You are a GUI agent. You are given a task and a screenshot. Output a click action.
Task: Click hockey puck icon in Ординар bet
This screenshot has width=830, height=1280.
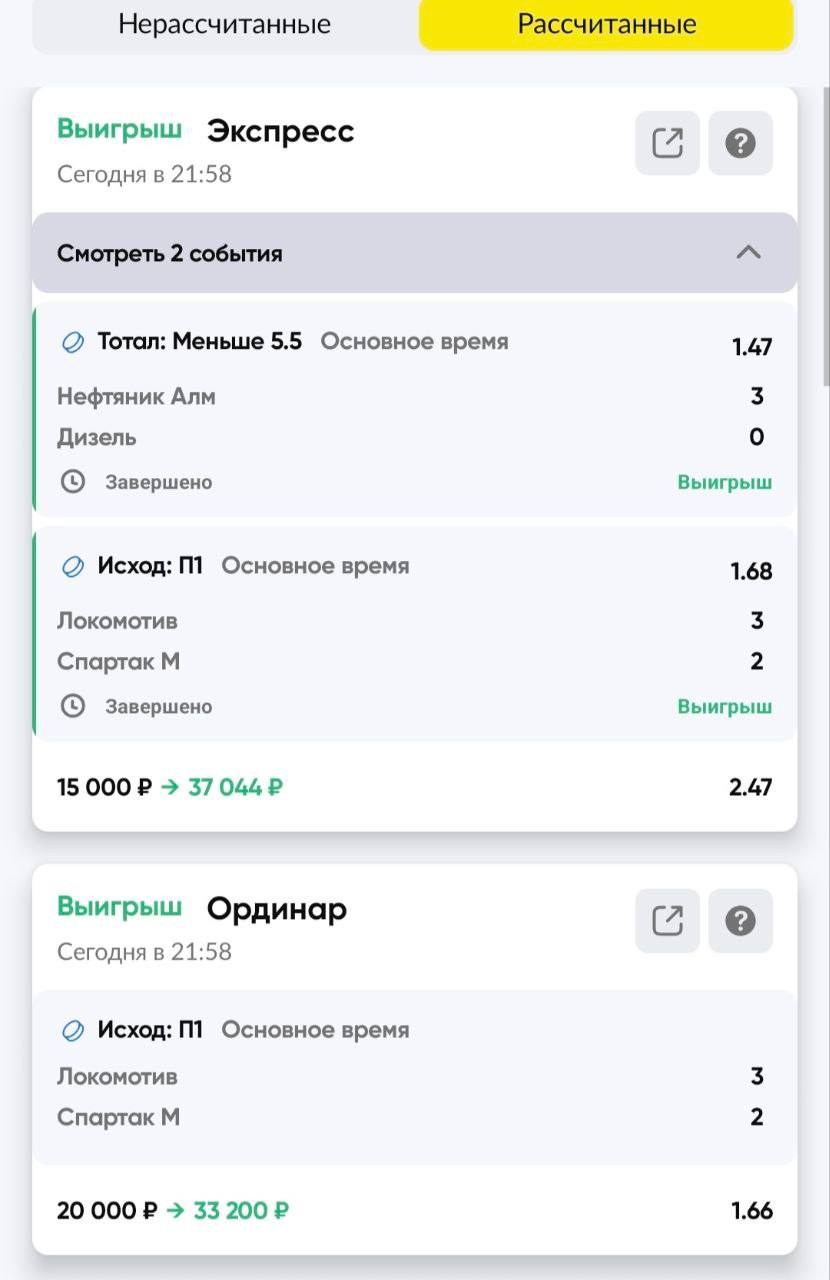pos(73,1030)
